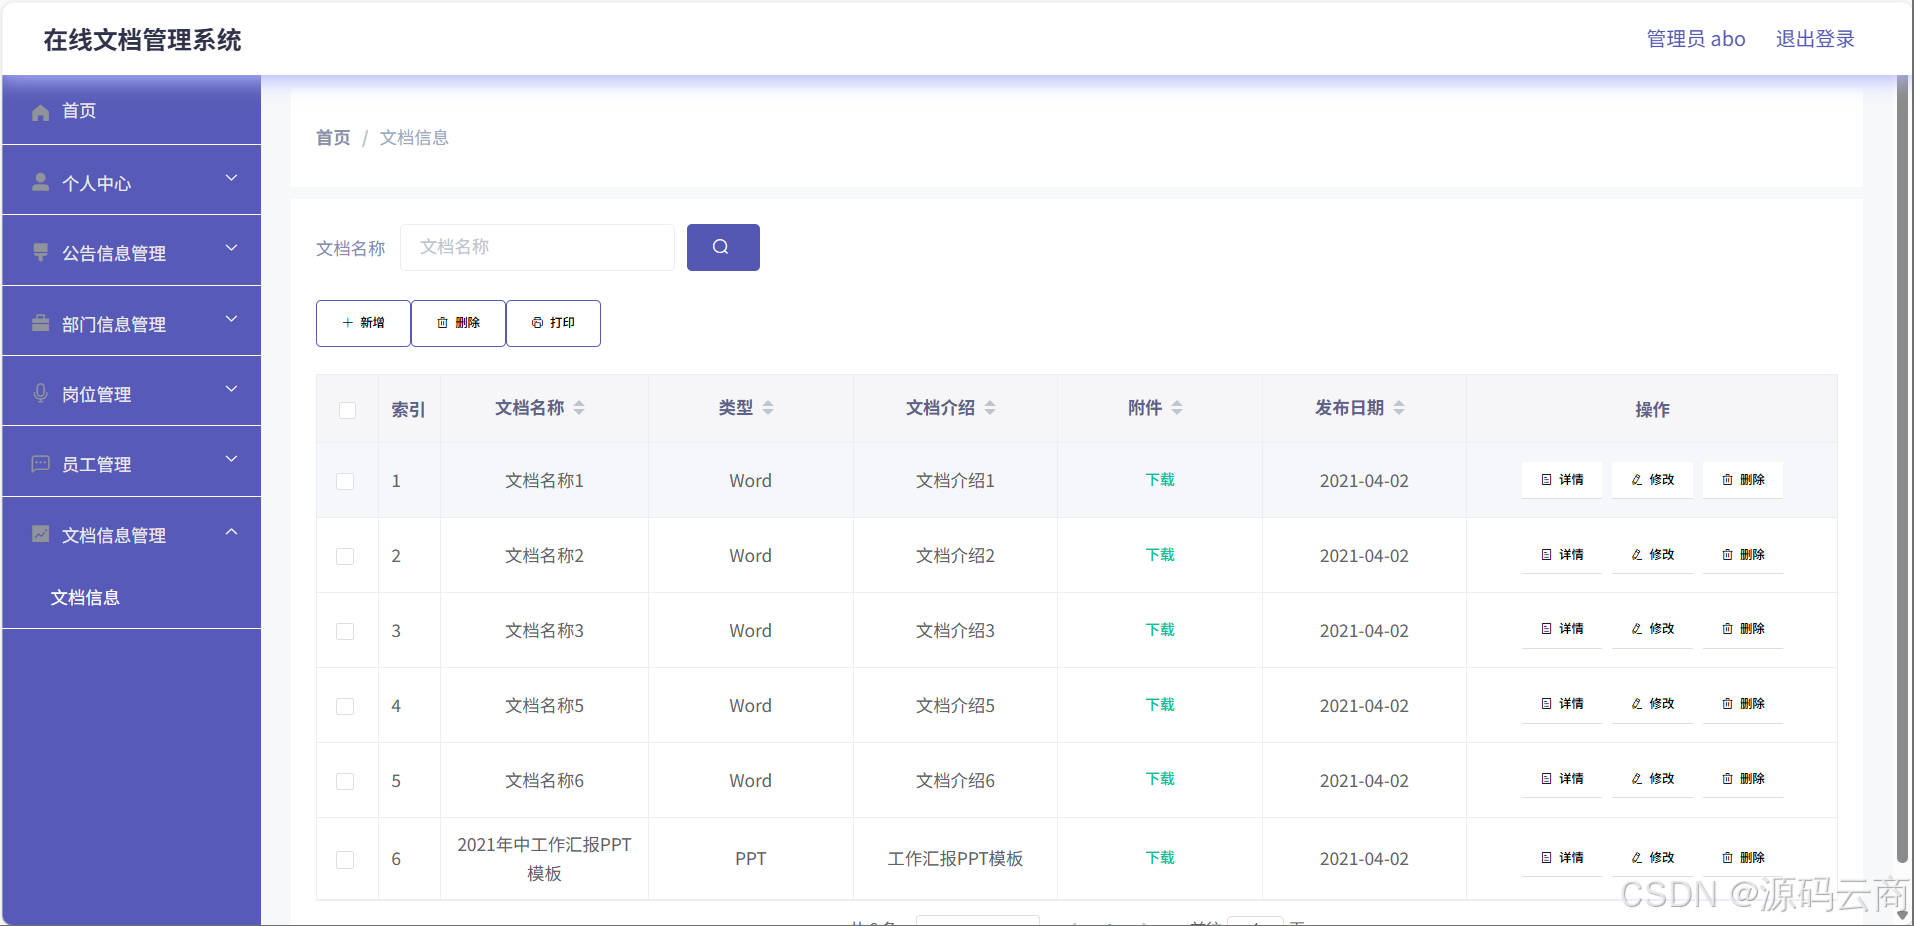Open 个人中心 sidebar menu
This screenshot has width=1914, height=926.
[131, 180]
